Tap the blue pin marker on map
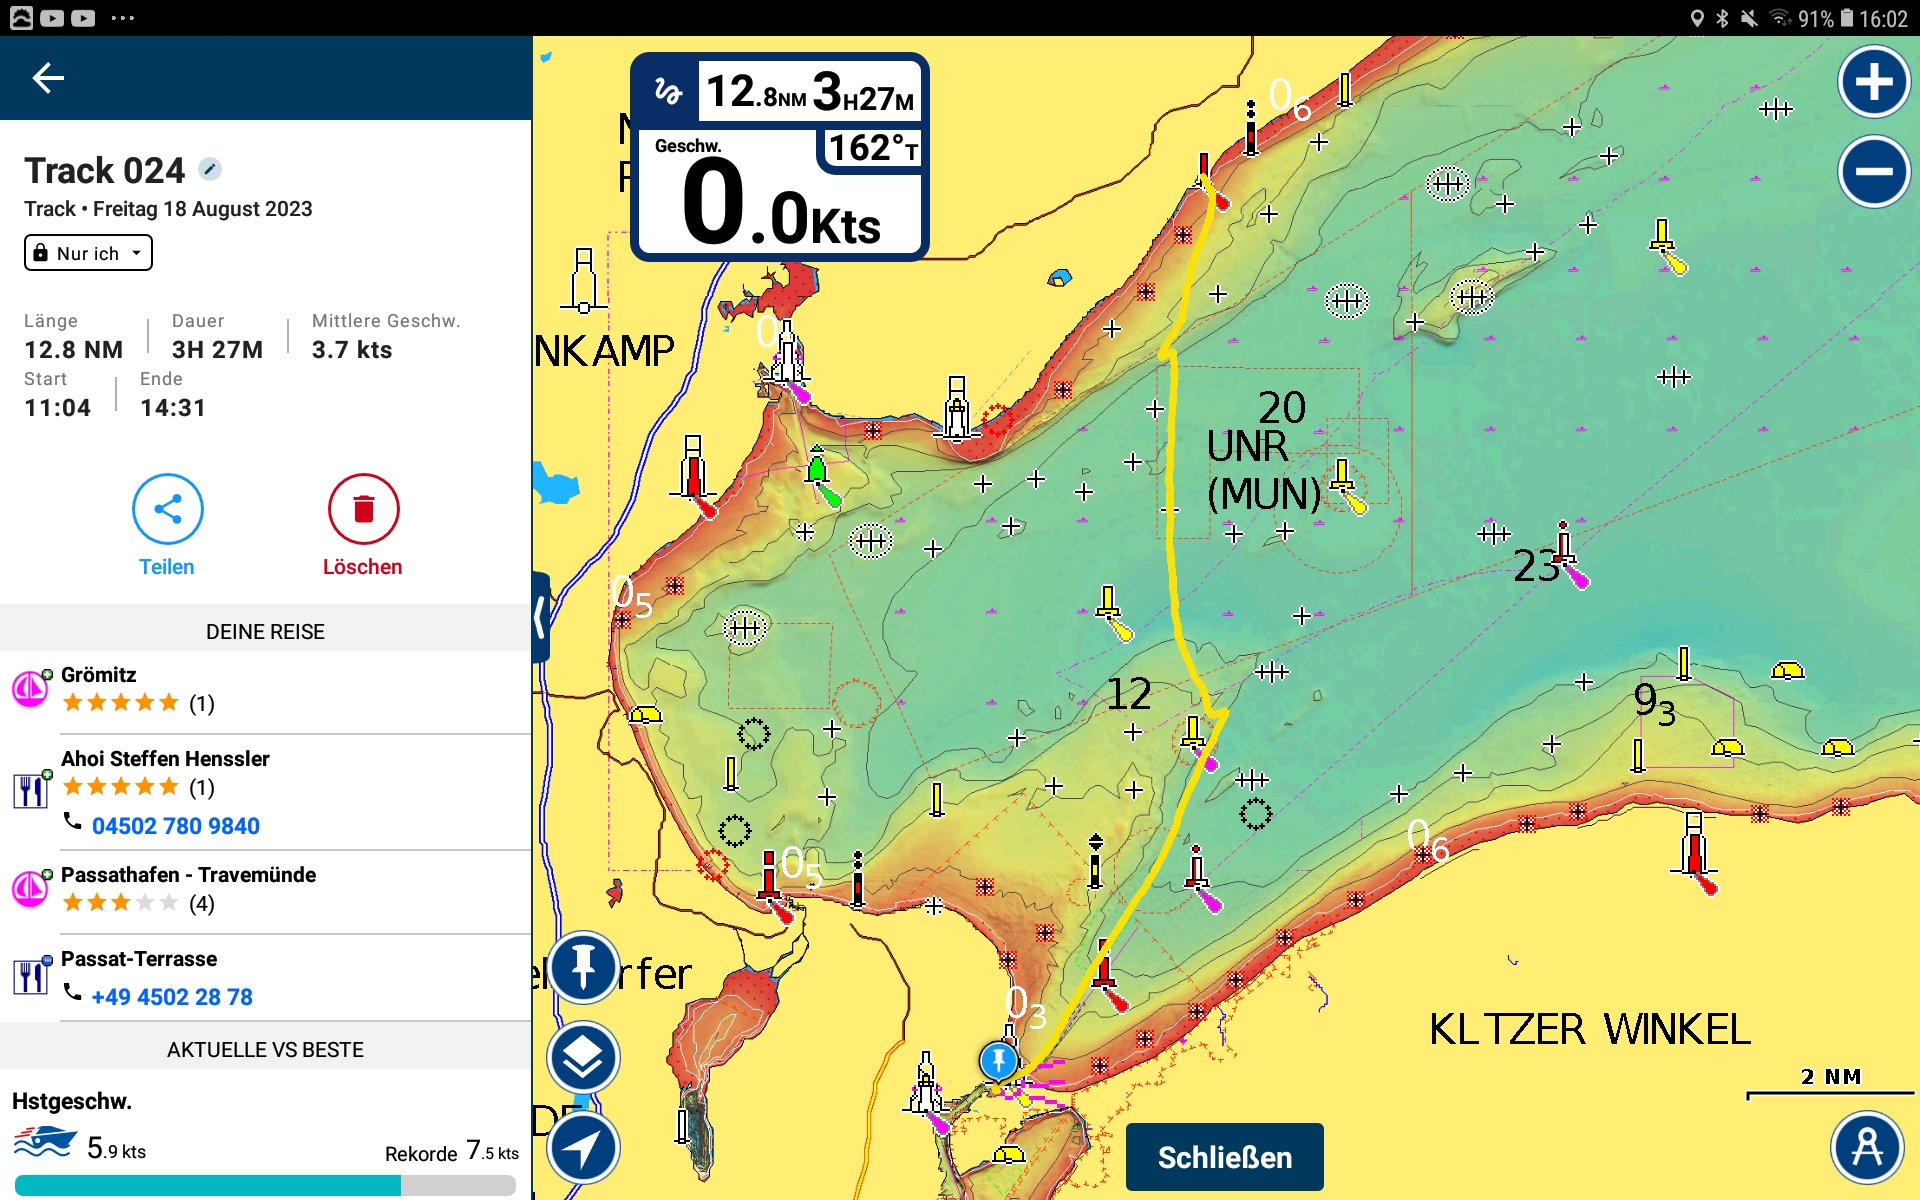Image resolution: width=1920 pixels, height=1200 pixels. pos(998,1060)
